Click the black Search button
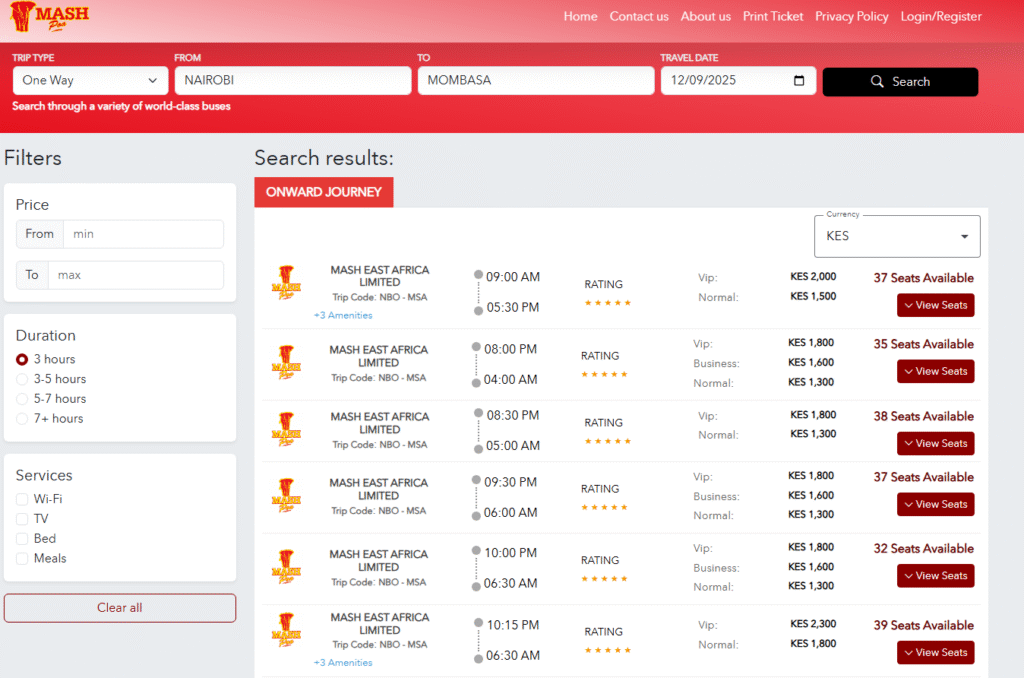This screenshot has width=1024, height=678. coord(900,82)
